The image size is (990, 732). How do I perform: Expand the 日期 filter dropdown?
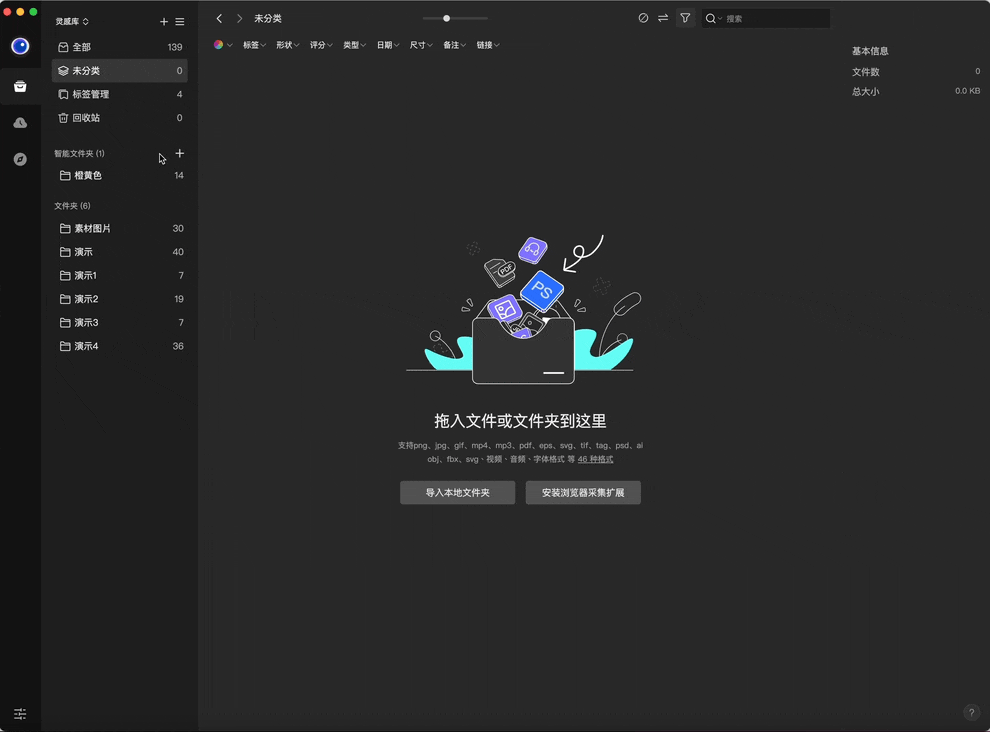click(388, 45)
